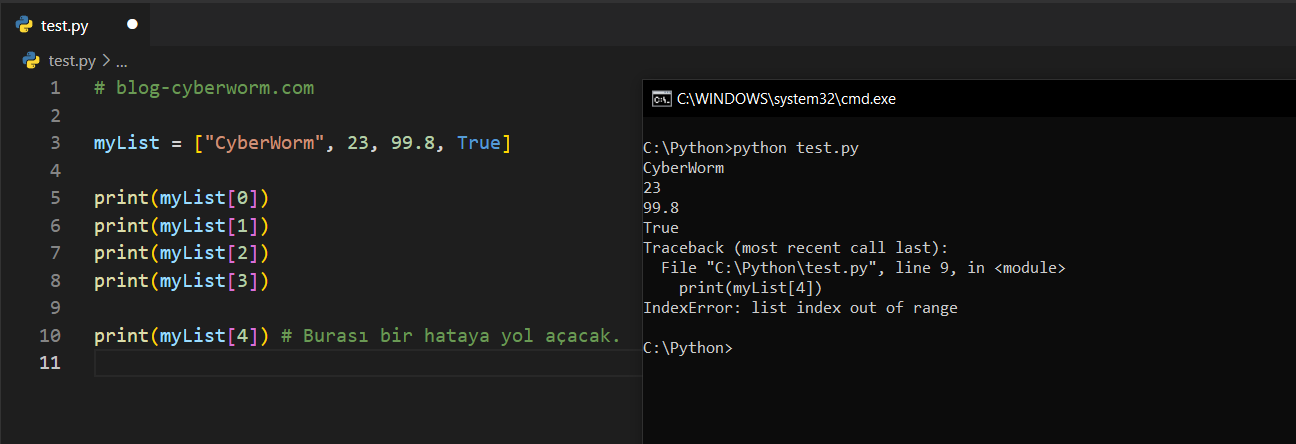Click the print(myList[0]) statement
The width and height of the screenshot is (1296, 444).
[x=181, y=198]
